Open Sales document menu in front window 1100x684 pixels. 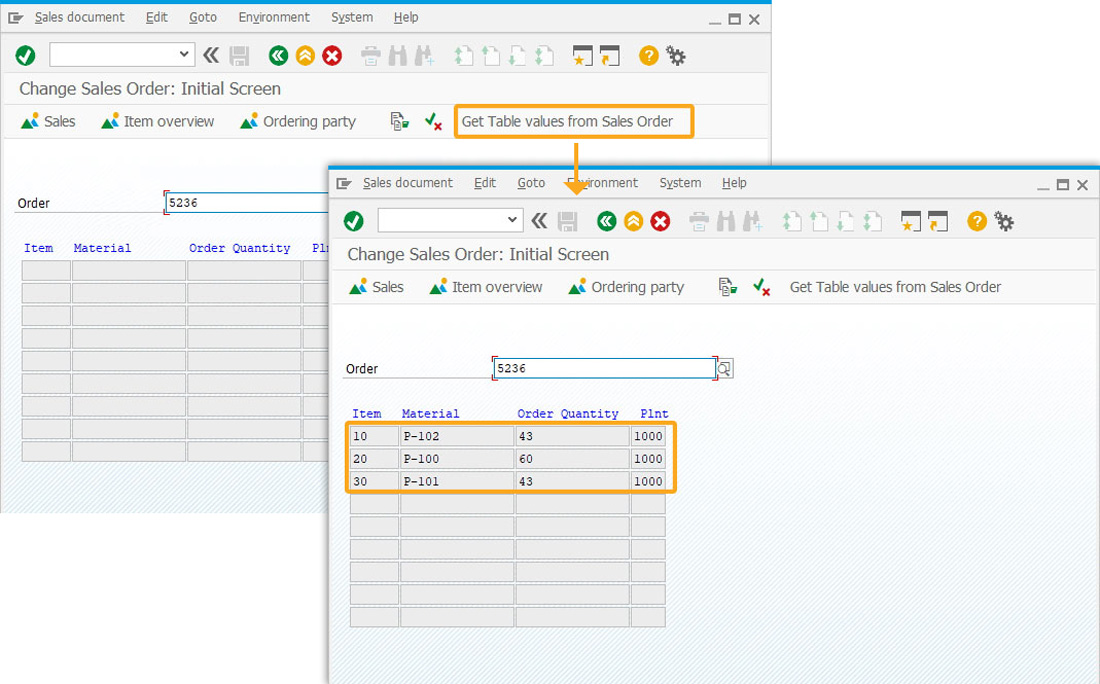click(x=408, y=183)
